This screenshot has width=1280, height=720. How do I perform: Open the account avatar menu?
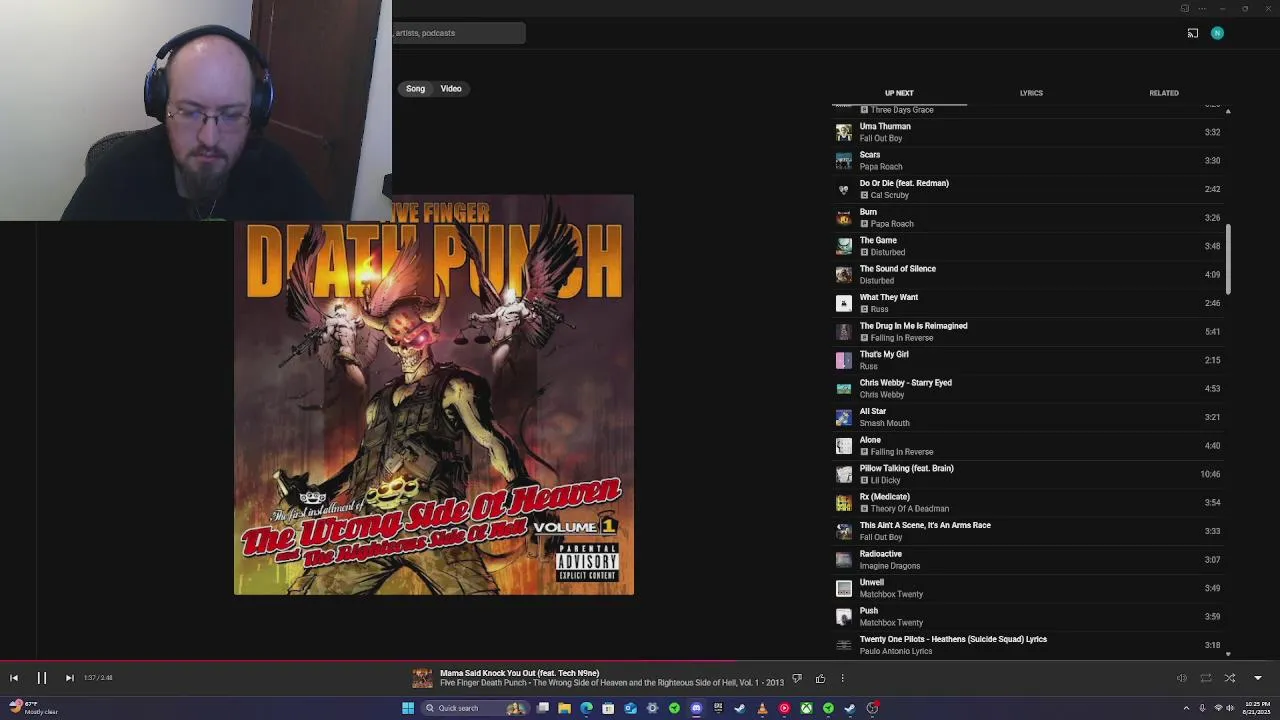pos(1217,33)
